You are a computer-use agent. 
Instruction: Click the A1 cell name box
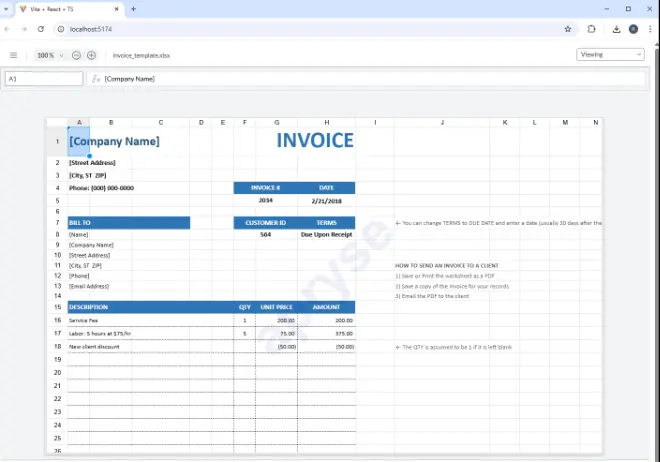(44, 78)
